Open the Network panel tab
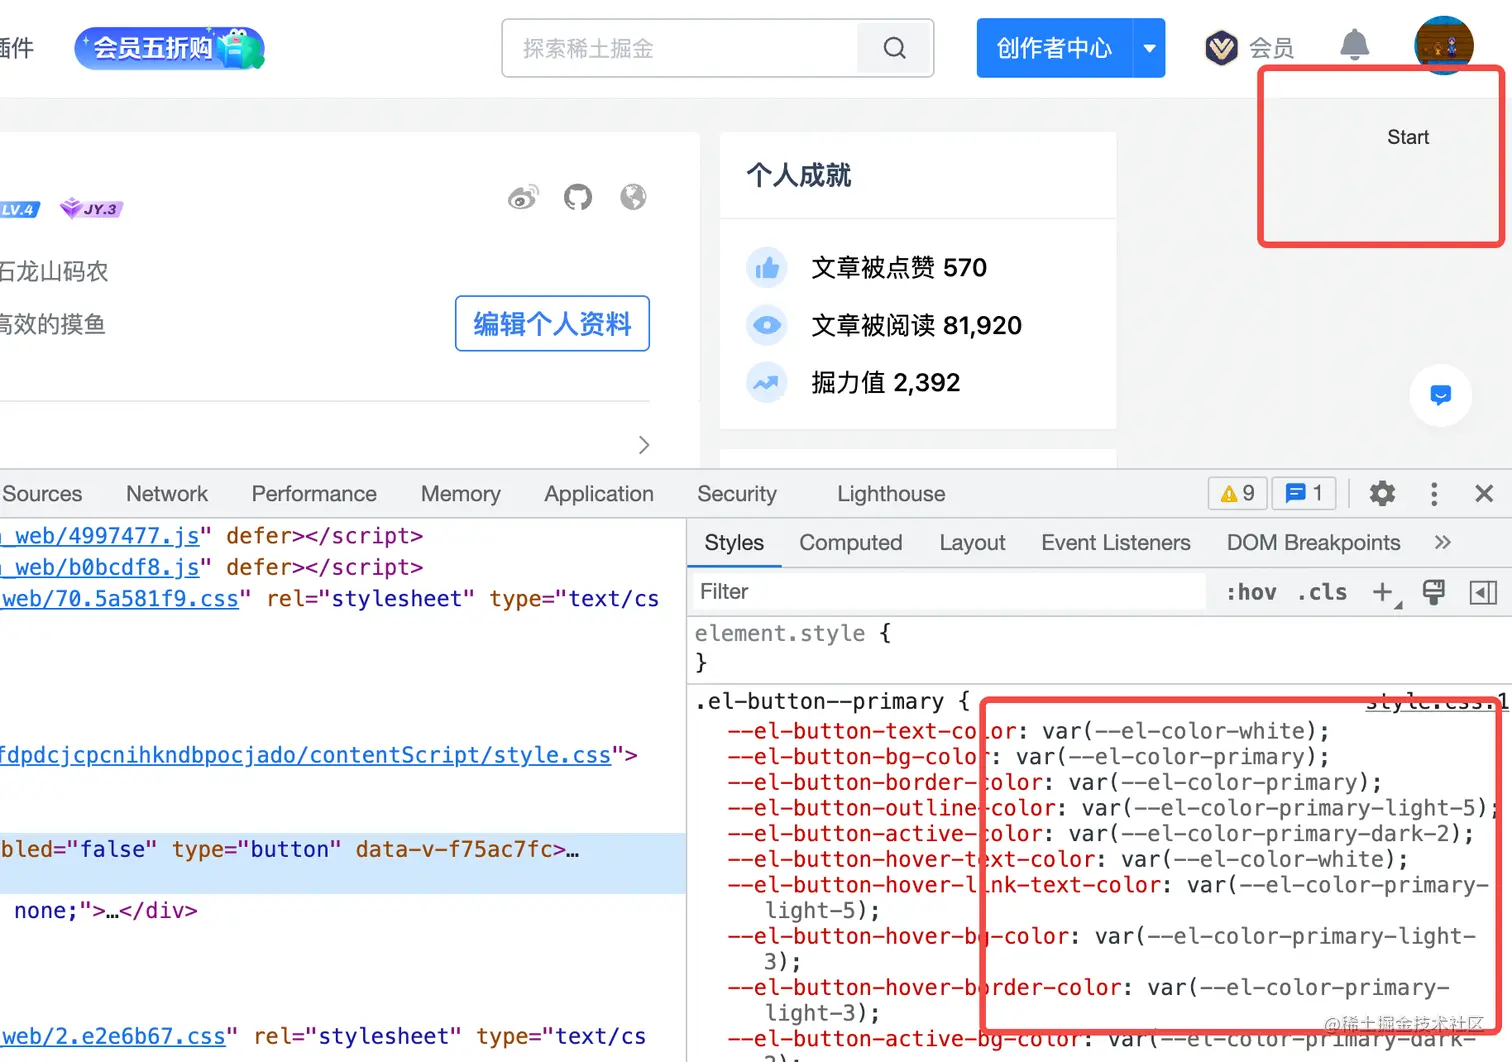Image resolution: width=1512 pixels, height=1062 pixels. [167, 494]
